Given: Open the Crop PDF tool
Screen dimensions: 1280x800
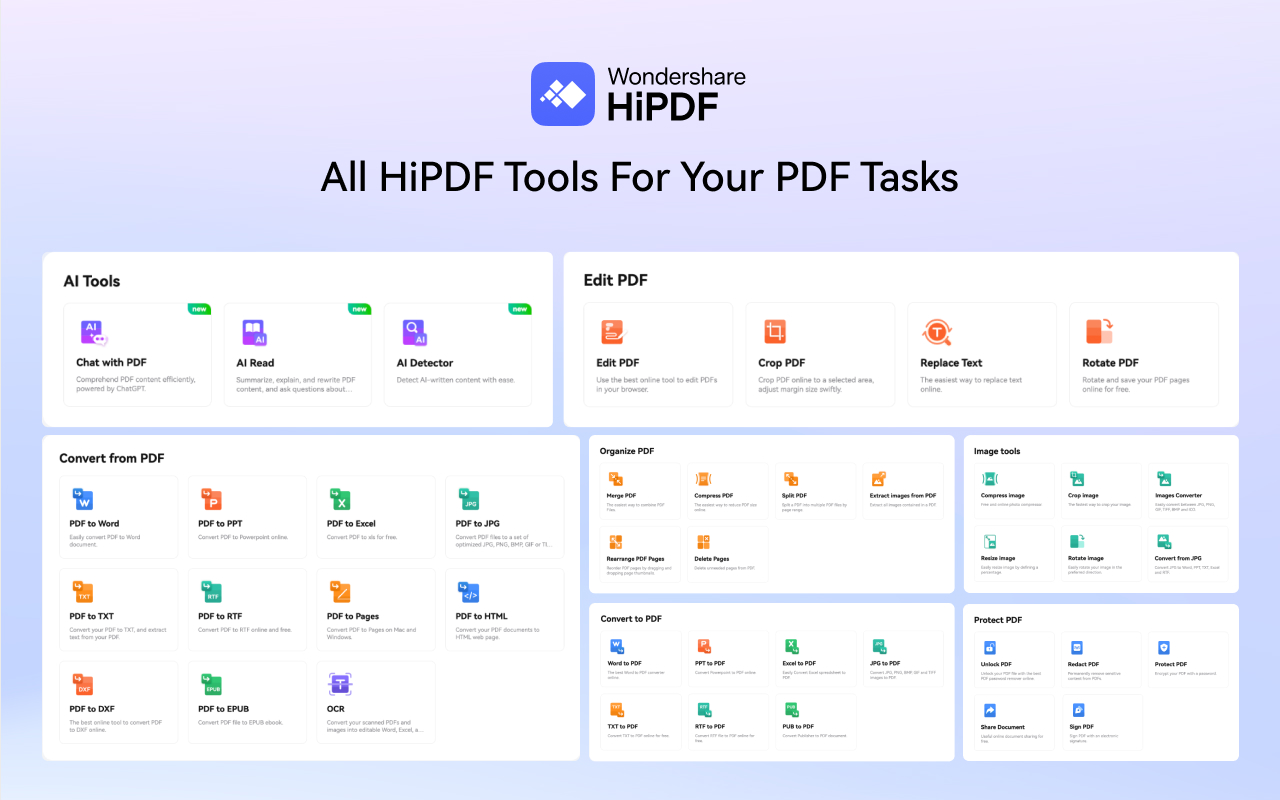Looking at the screenshot, I should click(x=820, y=354).
